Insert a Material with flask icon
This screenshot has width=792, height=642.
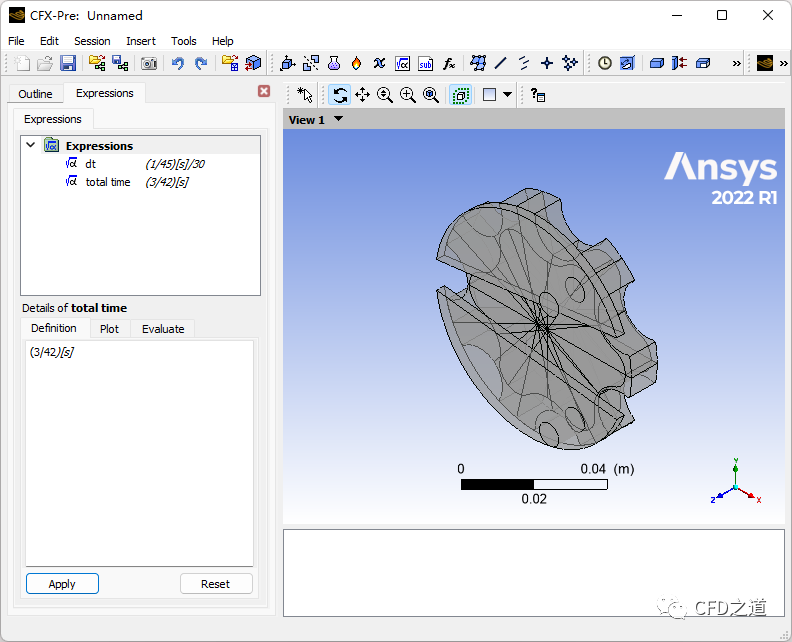pos(334,64)
